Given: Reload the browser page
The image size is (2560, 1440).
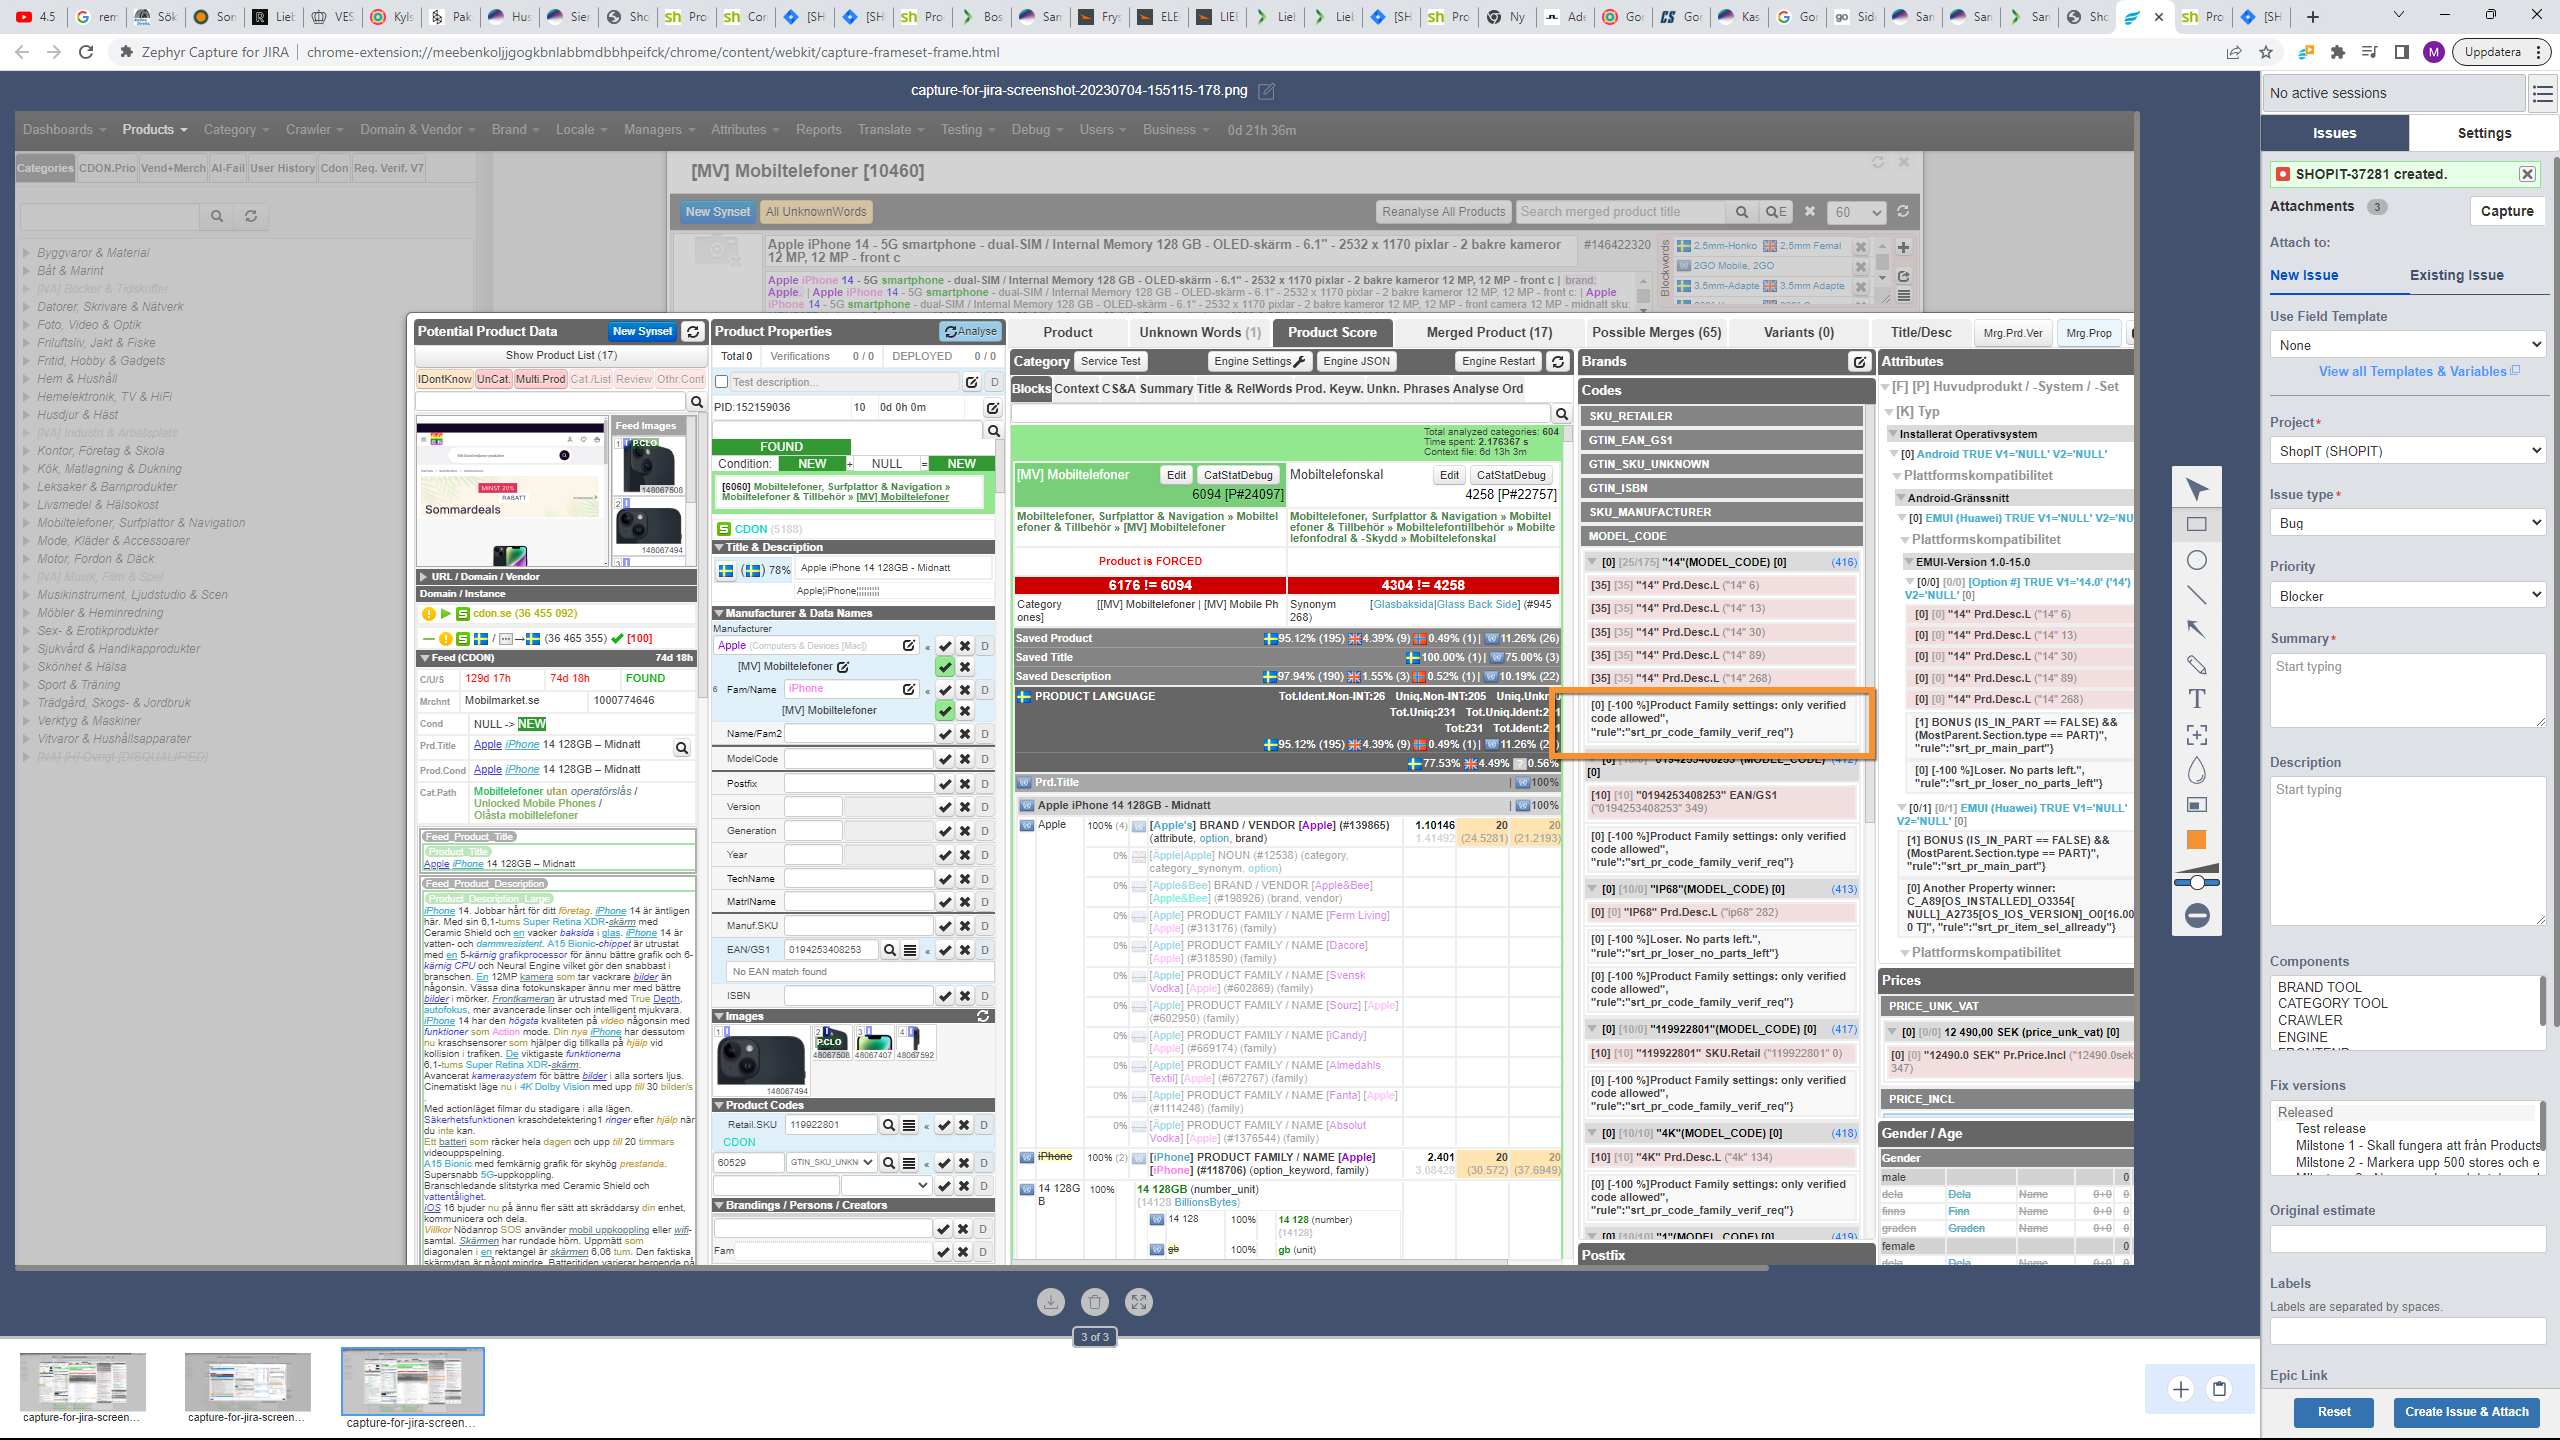Looking at the screenshot, I should (x=86, y=52).
